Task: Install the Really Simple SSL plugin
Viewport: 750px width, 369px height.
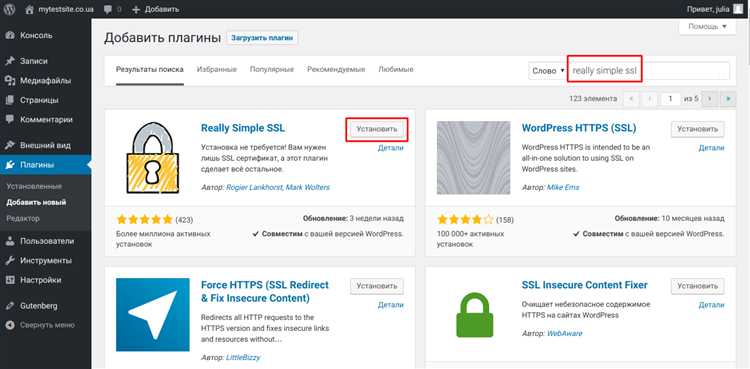Action: 377,129
